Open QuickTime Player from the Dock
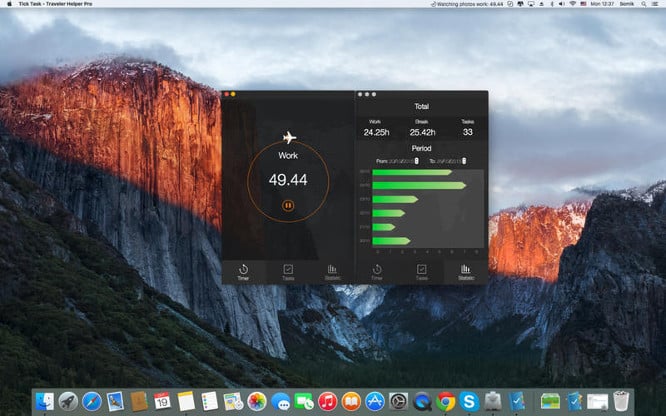Screen dimensions: 666x416 422,401
